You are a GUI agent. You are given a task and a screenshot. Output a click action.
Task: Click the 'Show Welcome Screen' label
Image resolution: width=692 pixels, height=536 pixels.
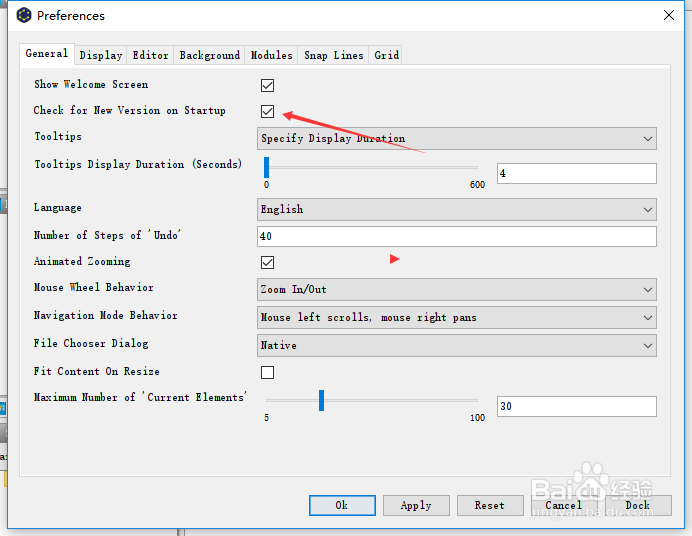pos(91,84)
